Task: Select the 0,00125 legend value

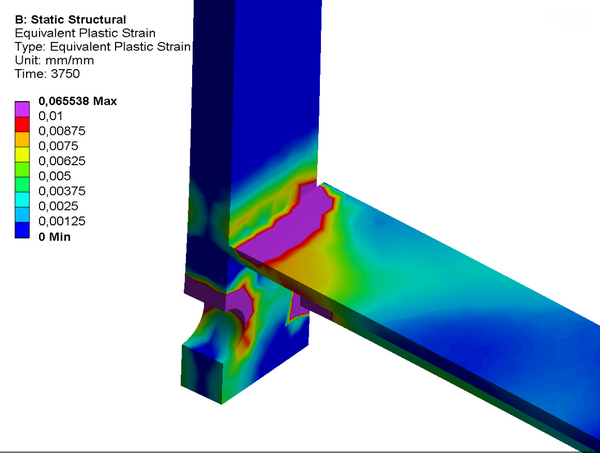Action: tap(62, 221)
